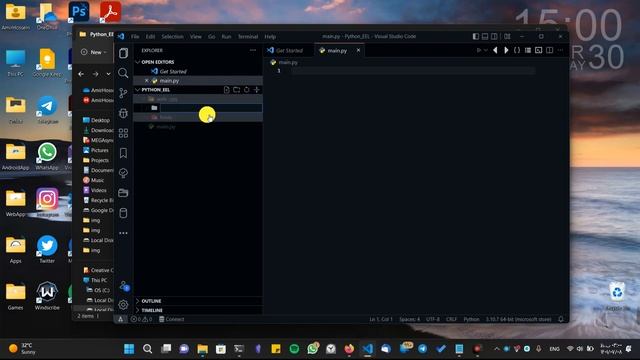The width and height of the screenshot is (640, 360).
Task: Open the run button dropdown arrow
Action: [x=486, y=50]
